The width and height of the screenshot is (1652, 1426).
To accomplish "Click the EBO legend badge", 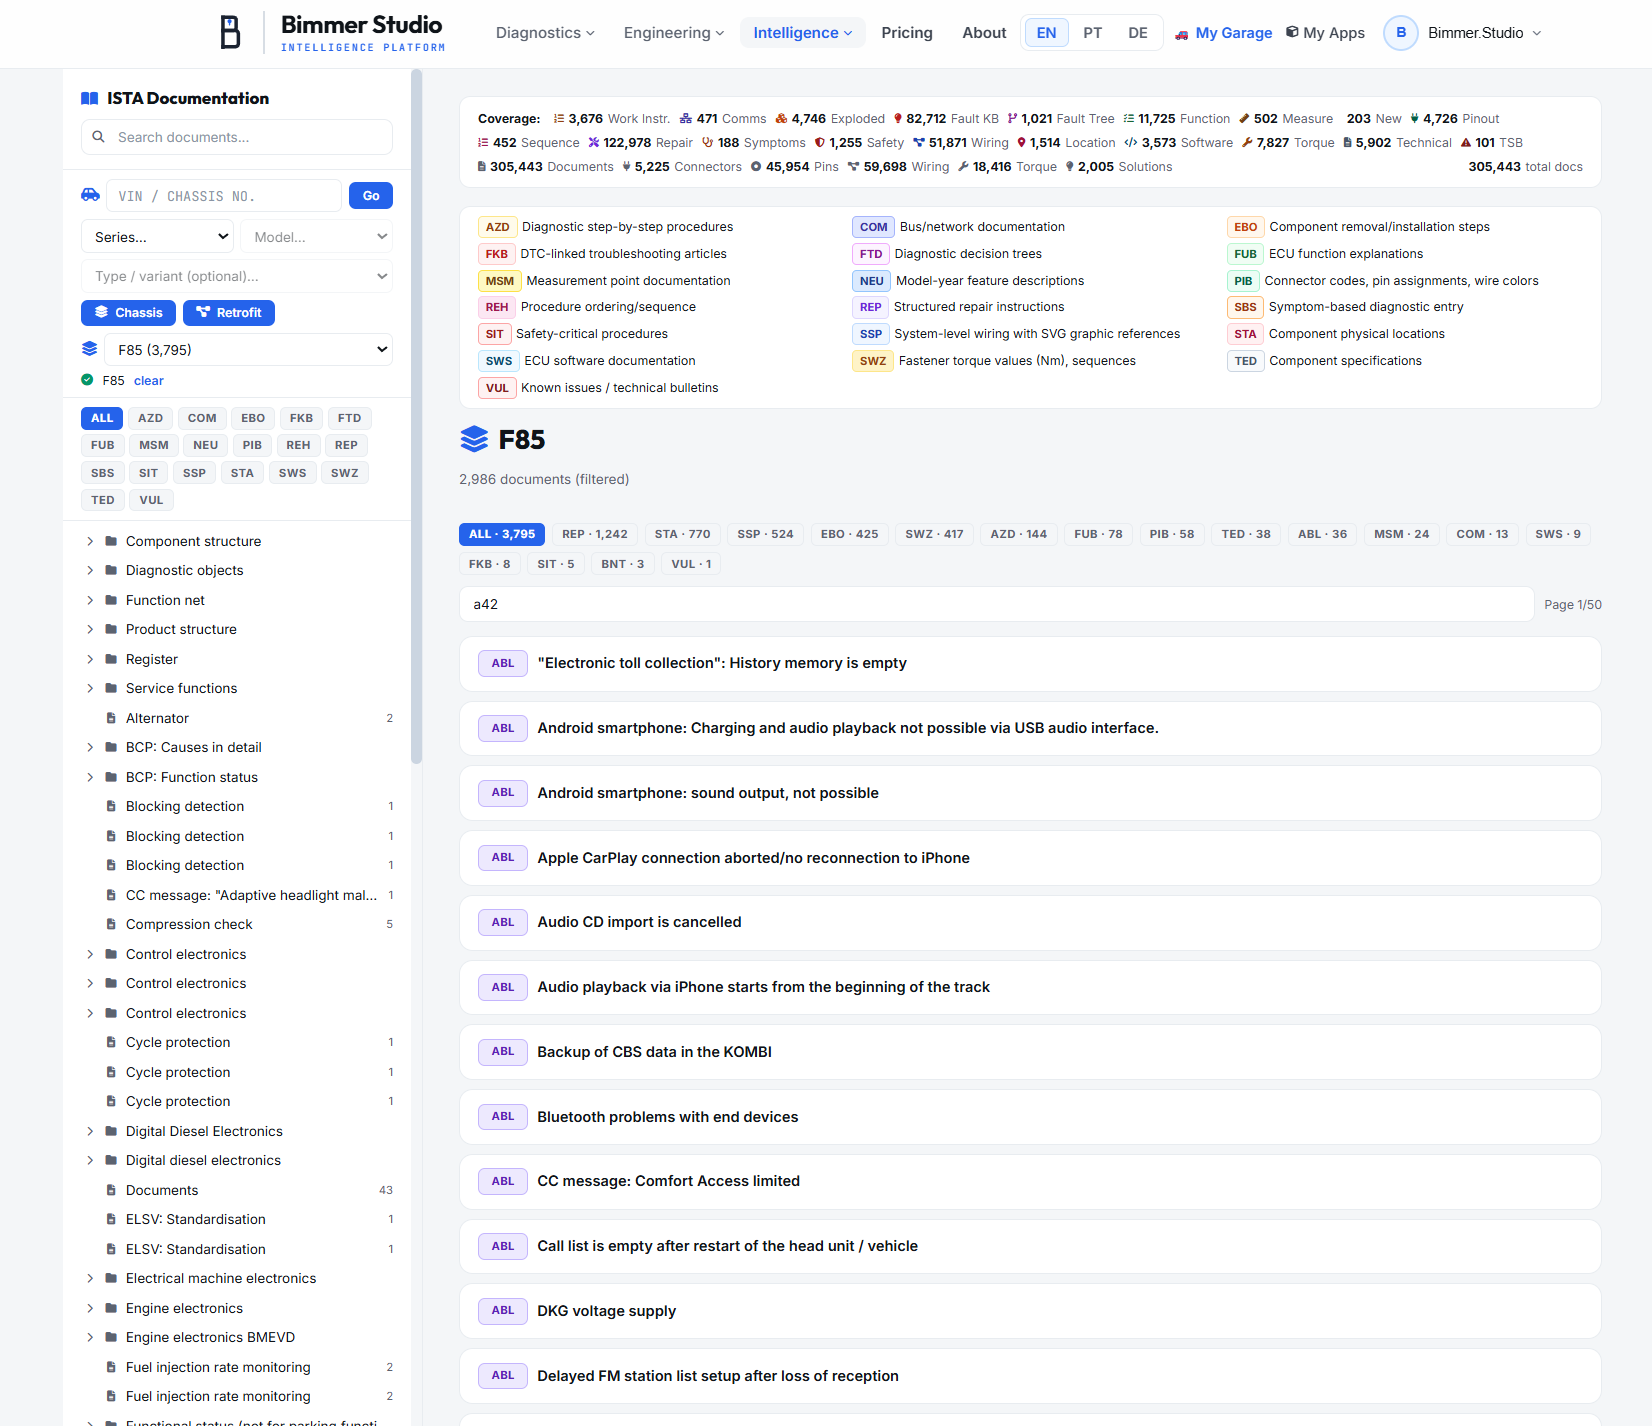I will click(x=1245, y=227).
